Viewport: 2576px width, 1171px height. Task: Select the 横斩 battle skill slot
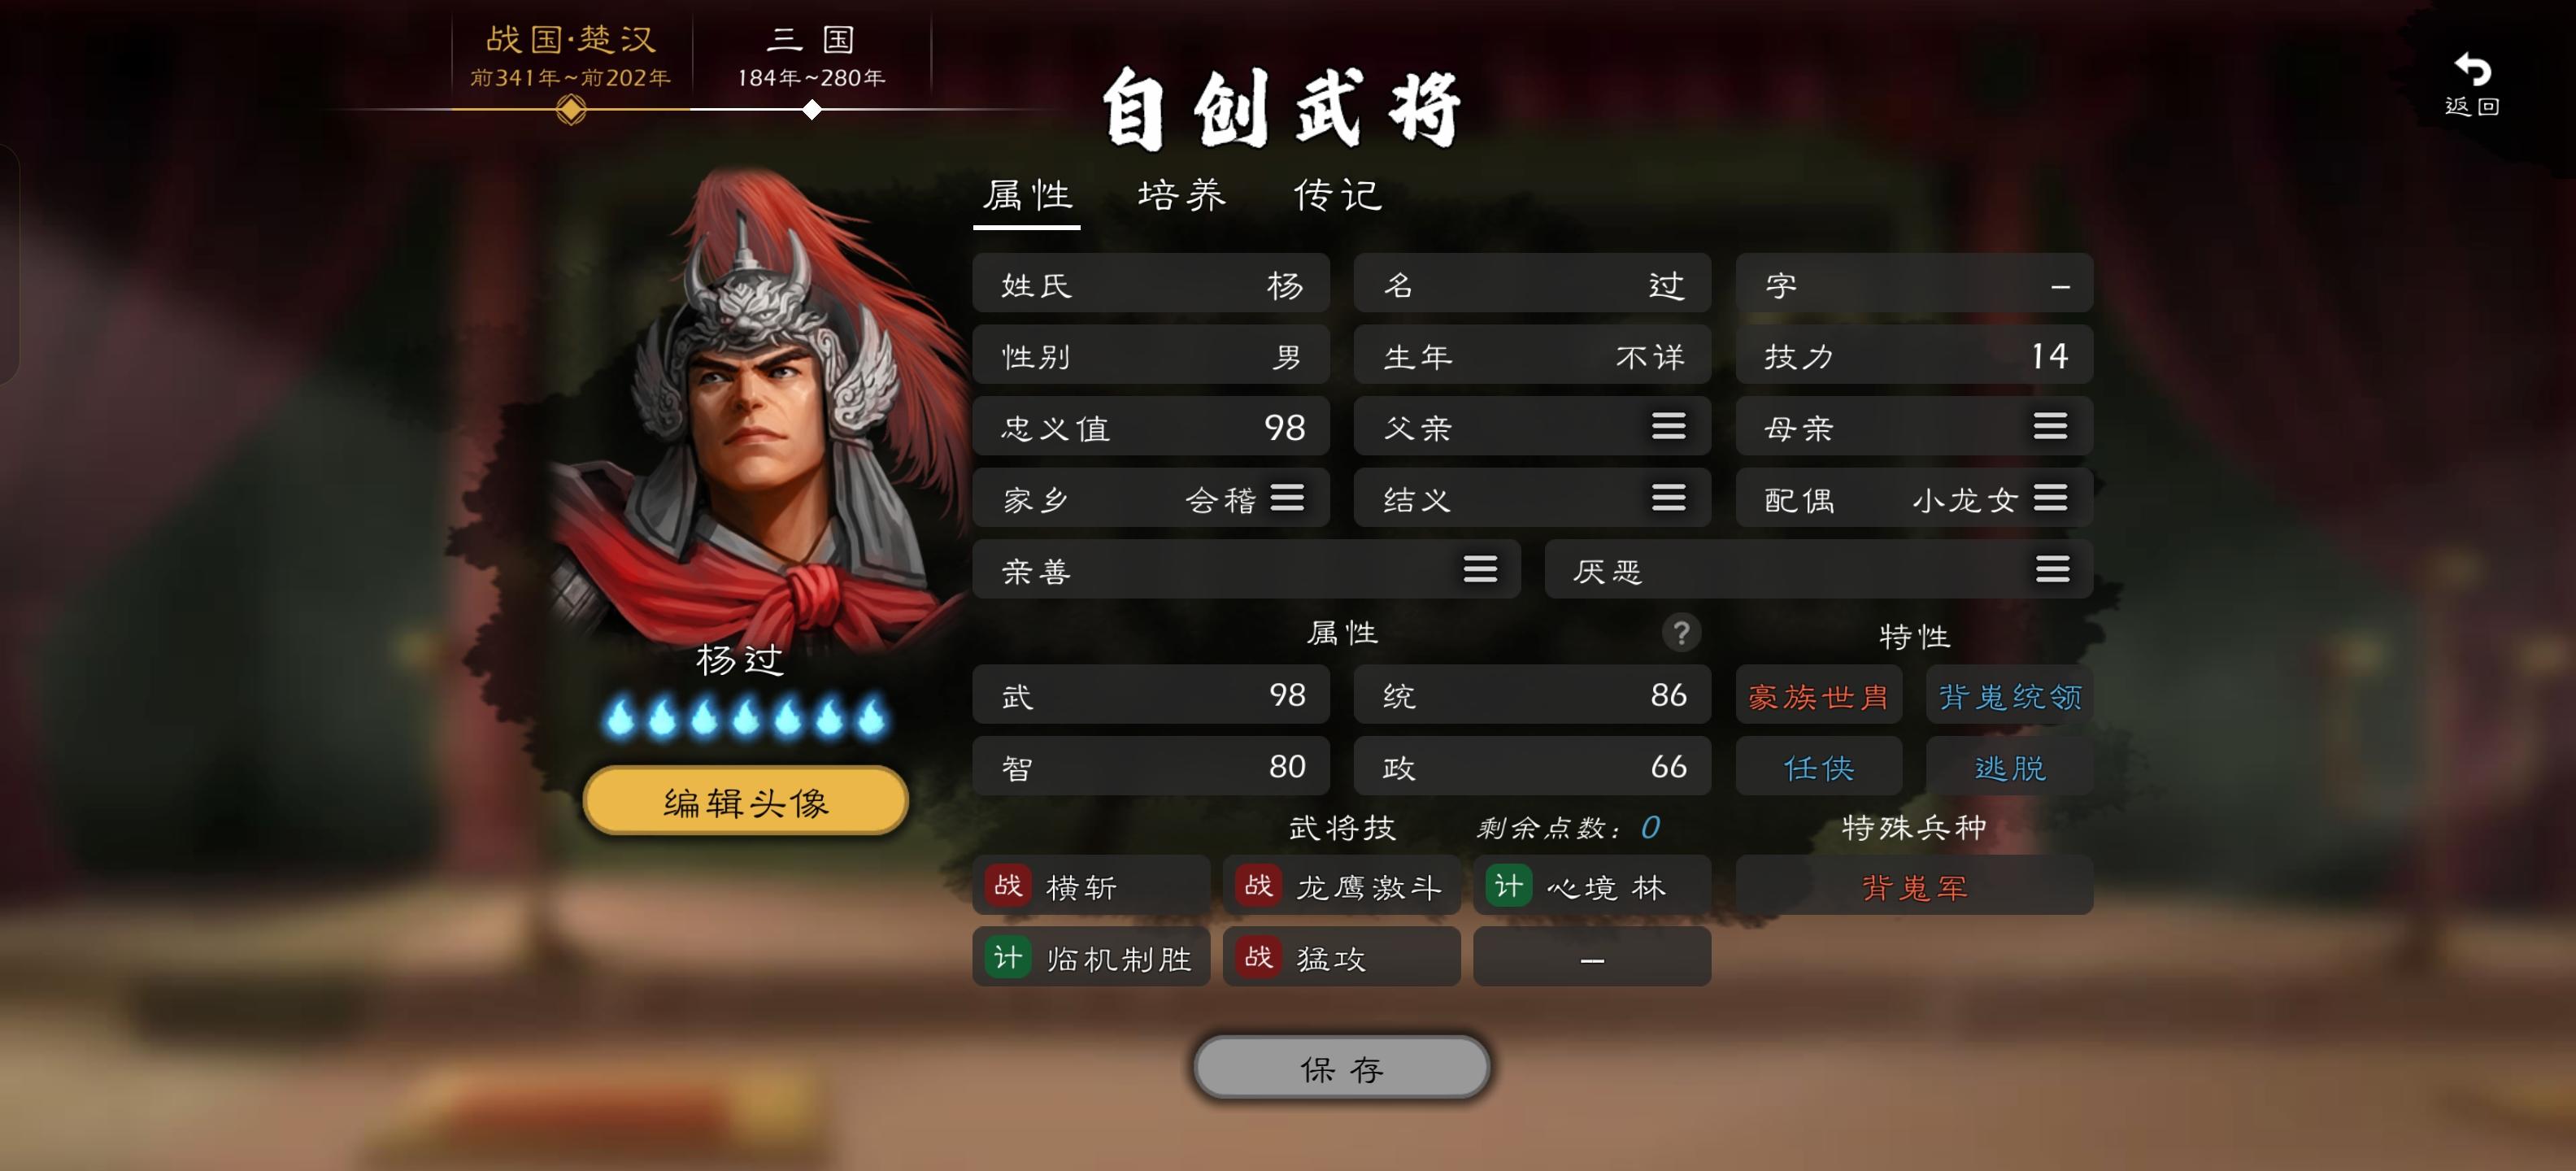point(1091,886)
